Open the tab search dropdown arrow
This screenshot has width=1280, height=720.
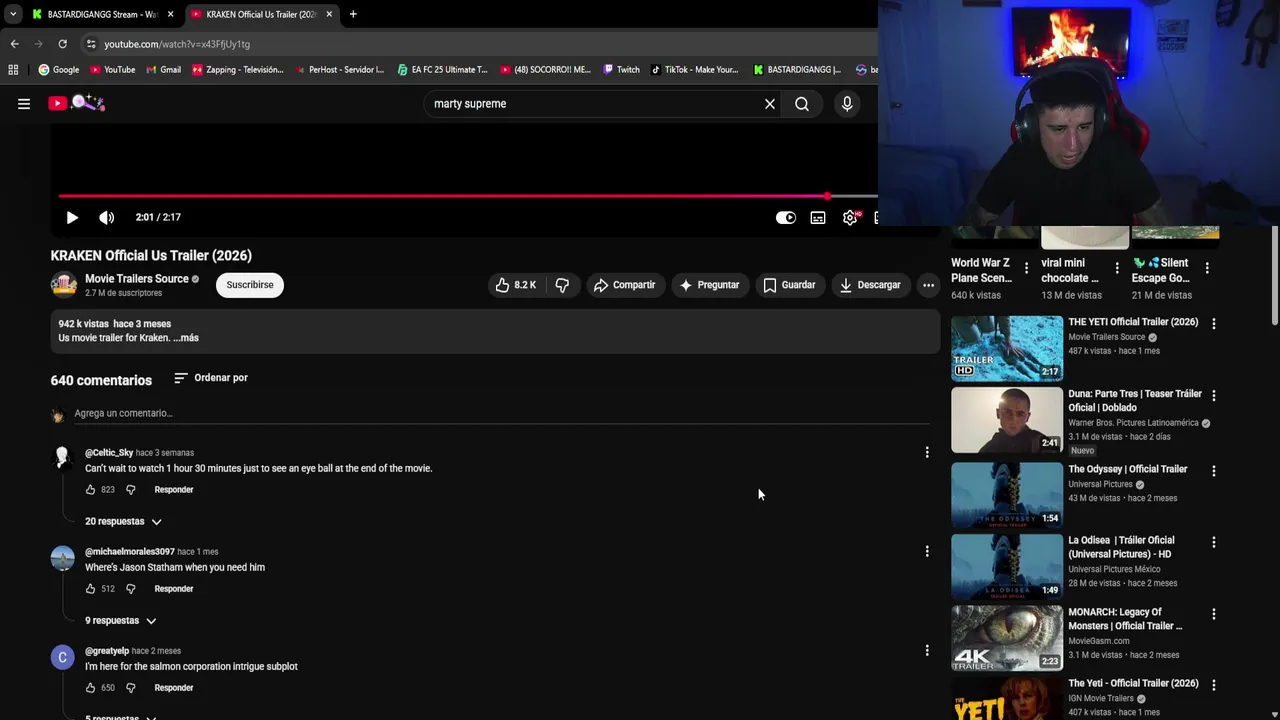point(12,14)
